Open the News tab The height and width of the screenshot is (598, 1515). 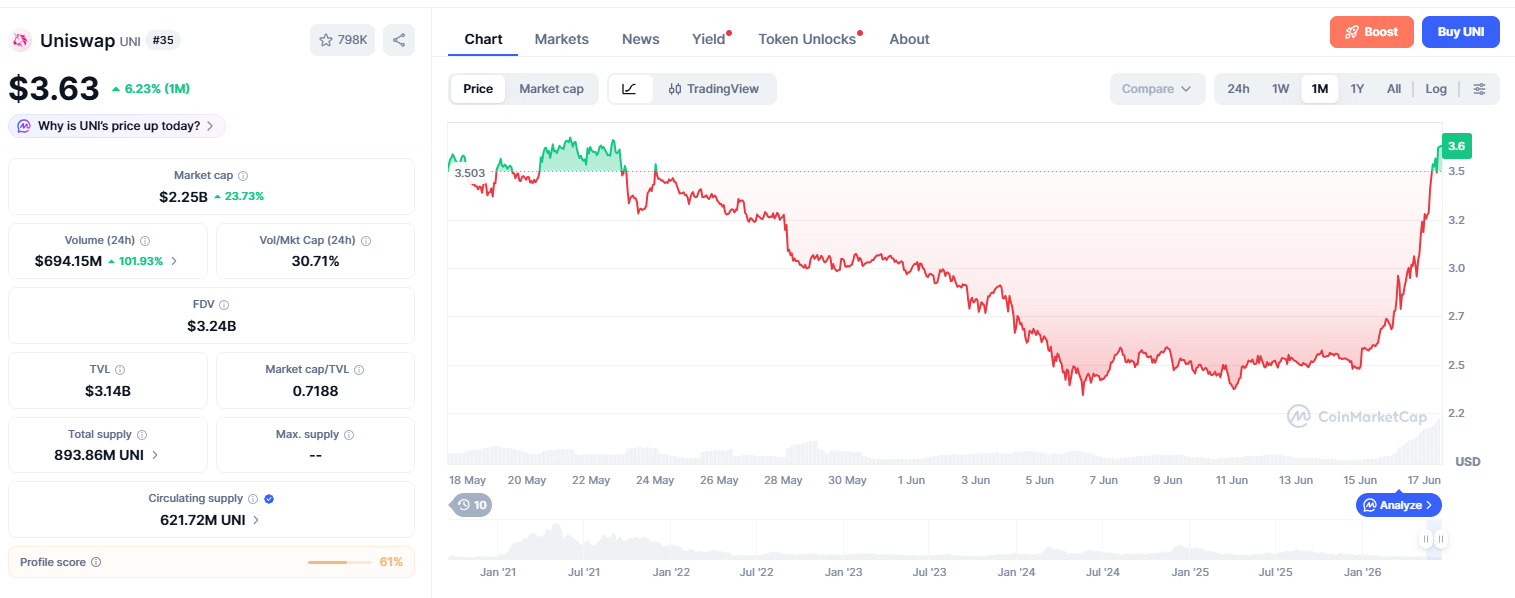[x=640, y=39]
